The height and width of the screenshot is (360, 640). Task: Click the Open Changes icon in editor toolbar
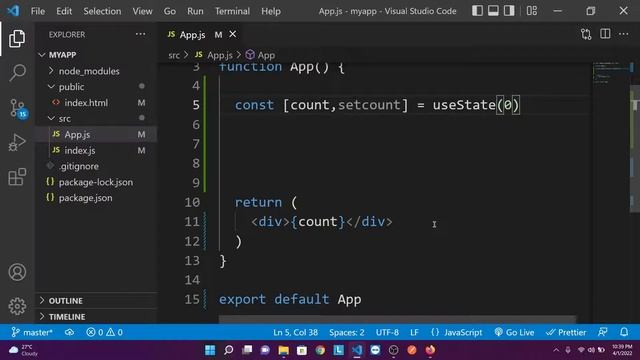pos(586,34)
